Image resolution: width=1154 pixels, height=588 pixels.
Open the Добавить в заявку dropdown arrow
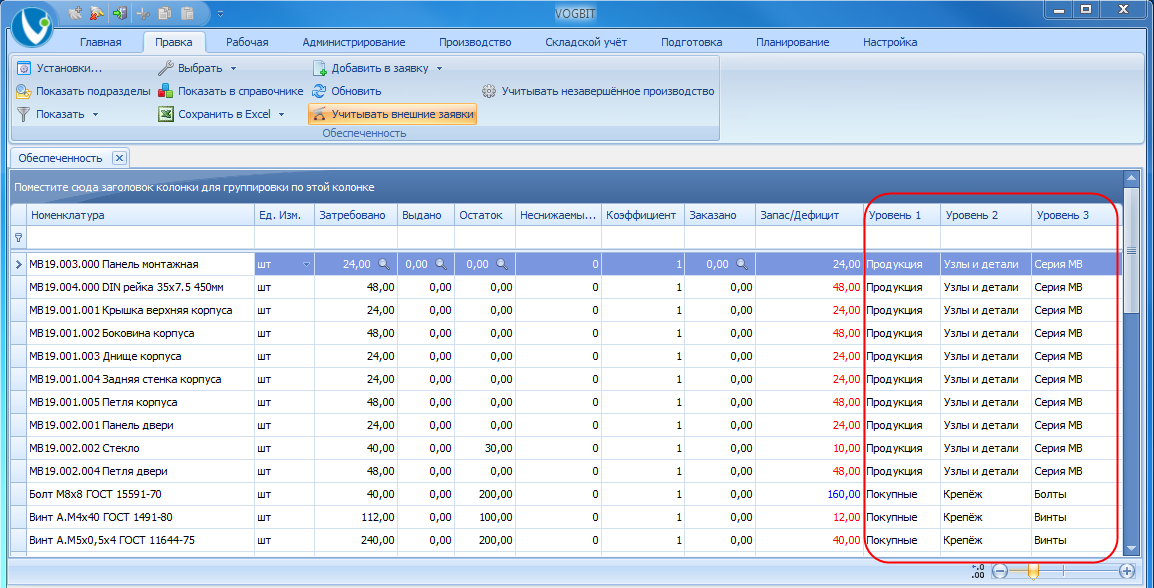tap(439, 69)
